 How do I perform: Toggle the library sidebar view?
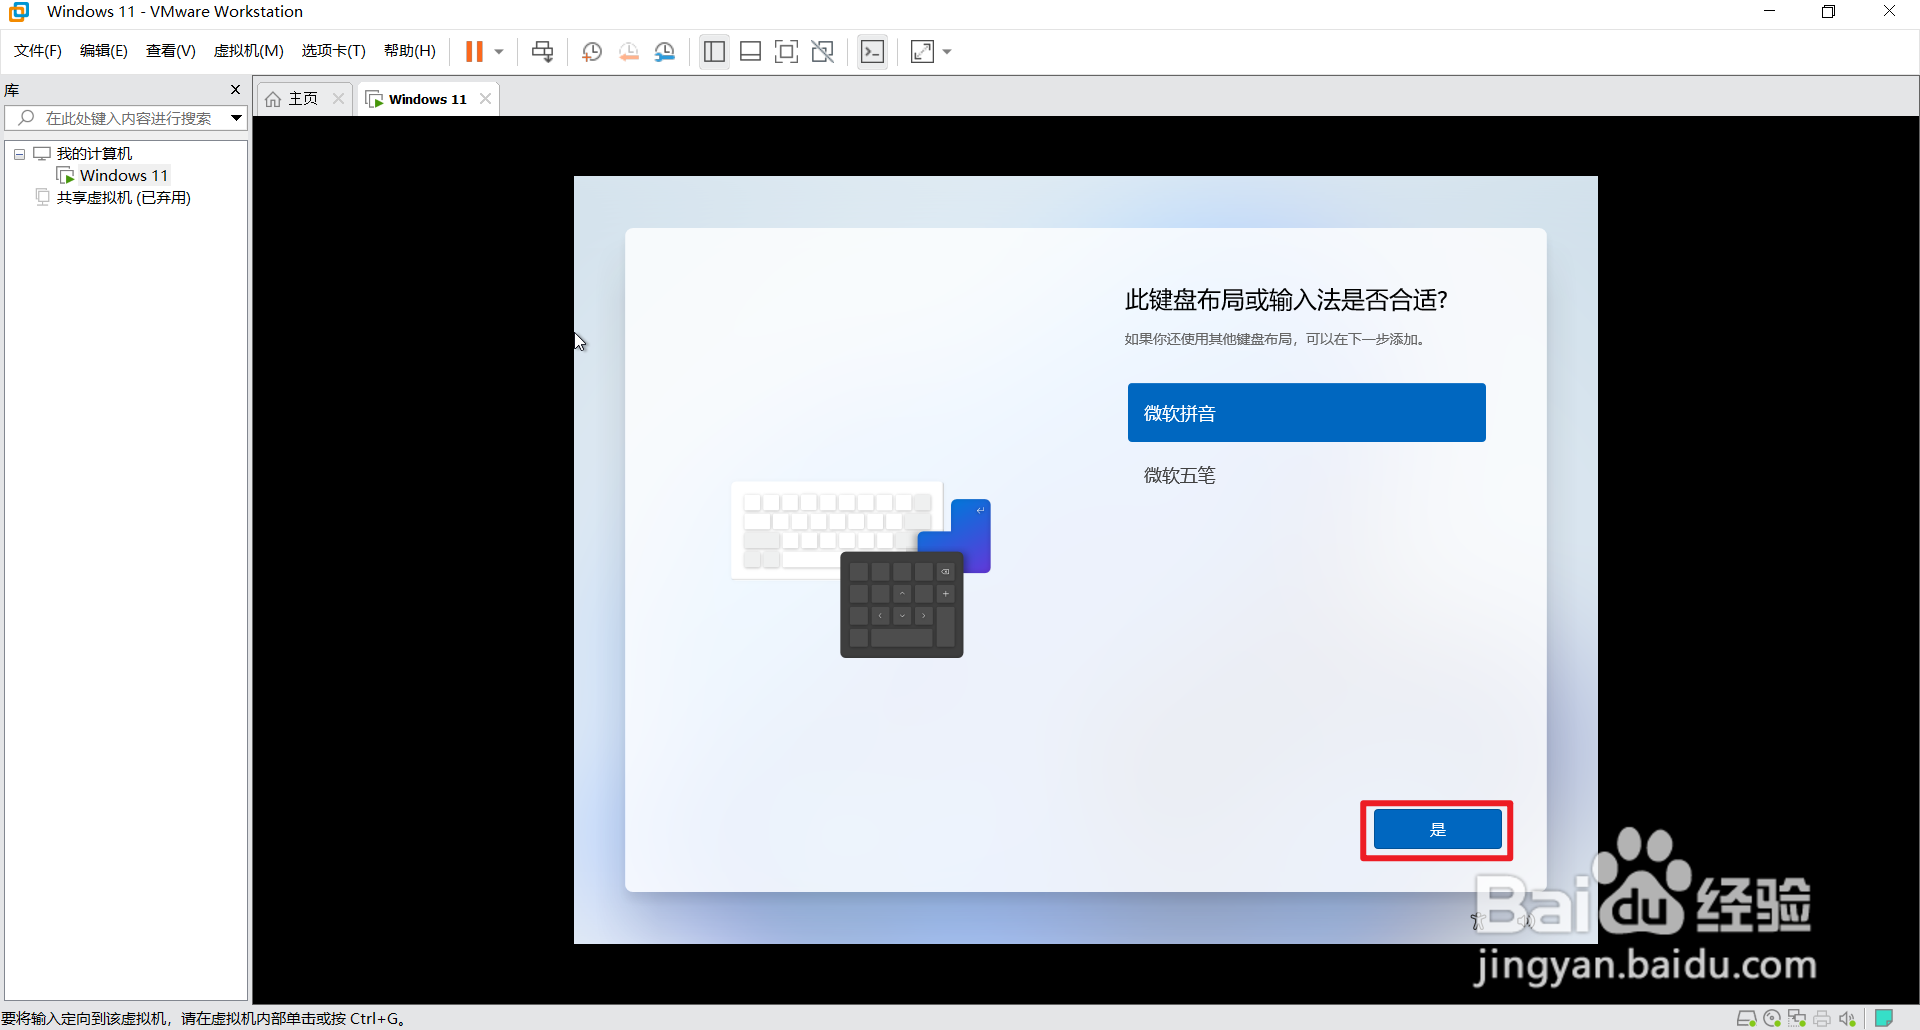(714, 51)
